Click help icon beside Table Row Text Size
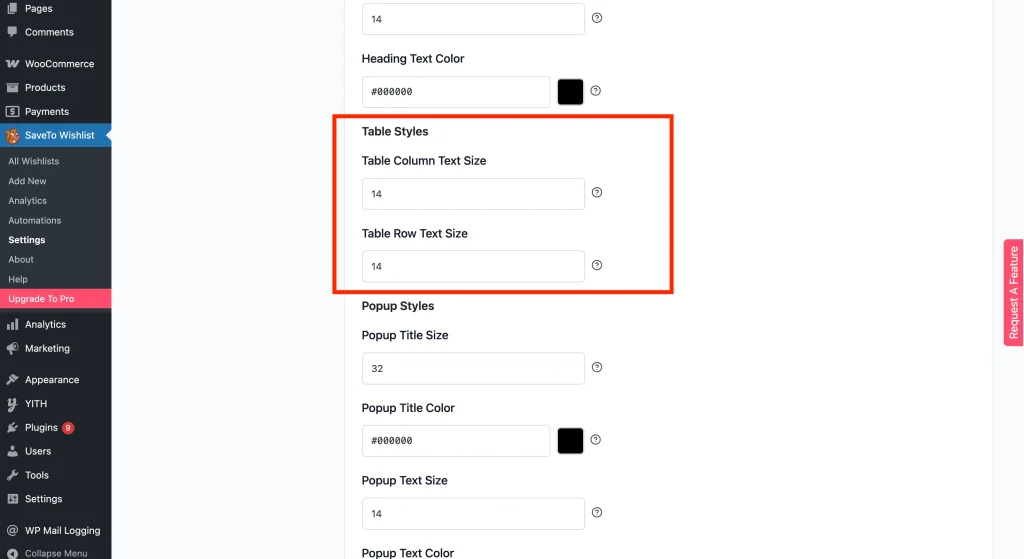This screenshot has width=1024, height=559. pos(597,266)
